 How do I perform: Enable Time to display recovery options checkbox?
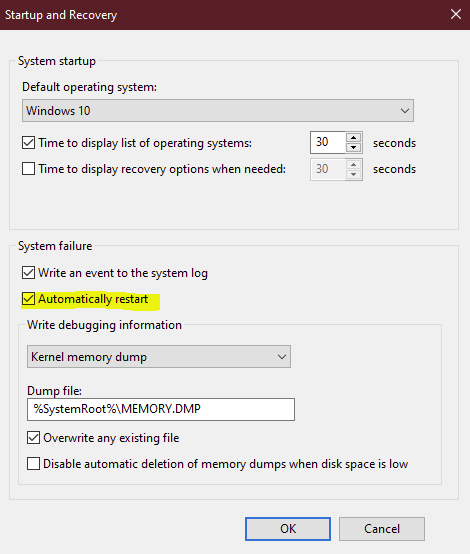(28, 169)
